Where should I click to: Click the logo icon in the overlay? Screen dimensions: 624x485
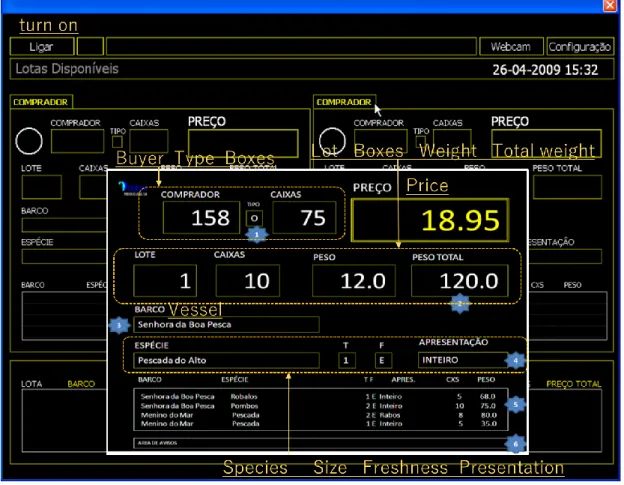pos(133,189)
